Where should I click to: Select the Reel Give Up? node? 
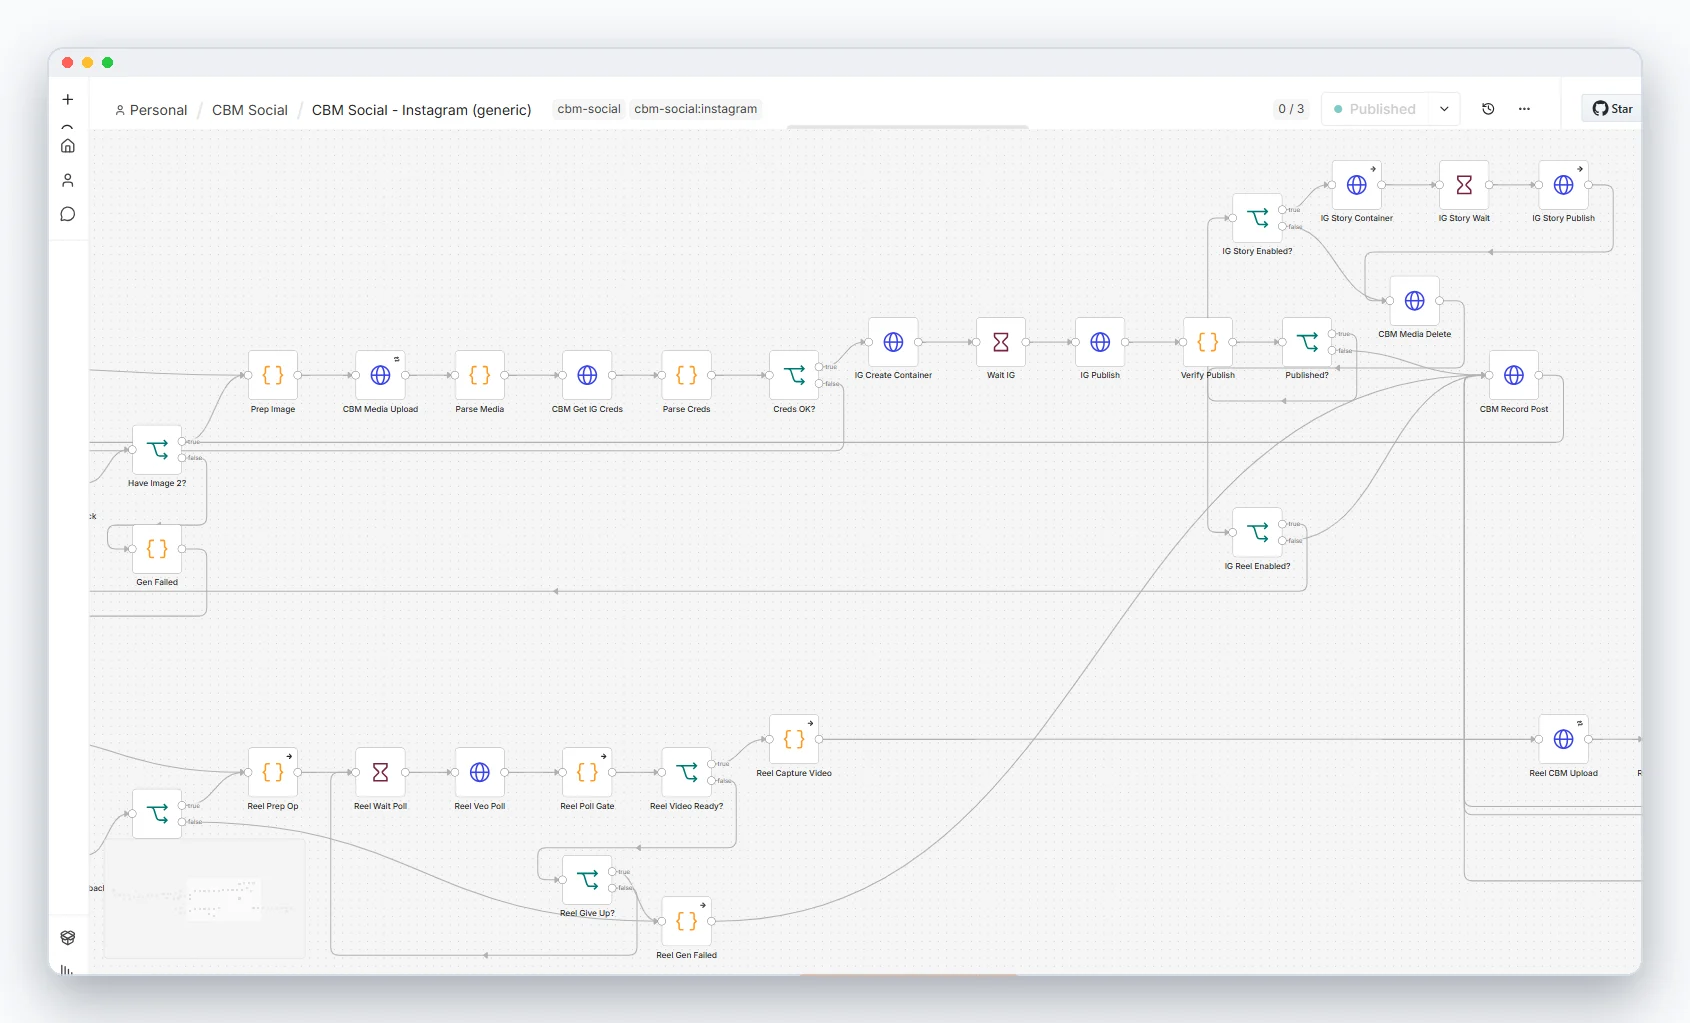587,880
